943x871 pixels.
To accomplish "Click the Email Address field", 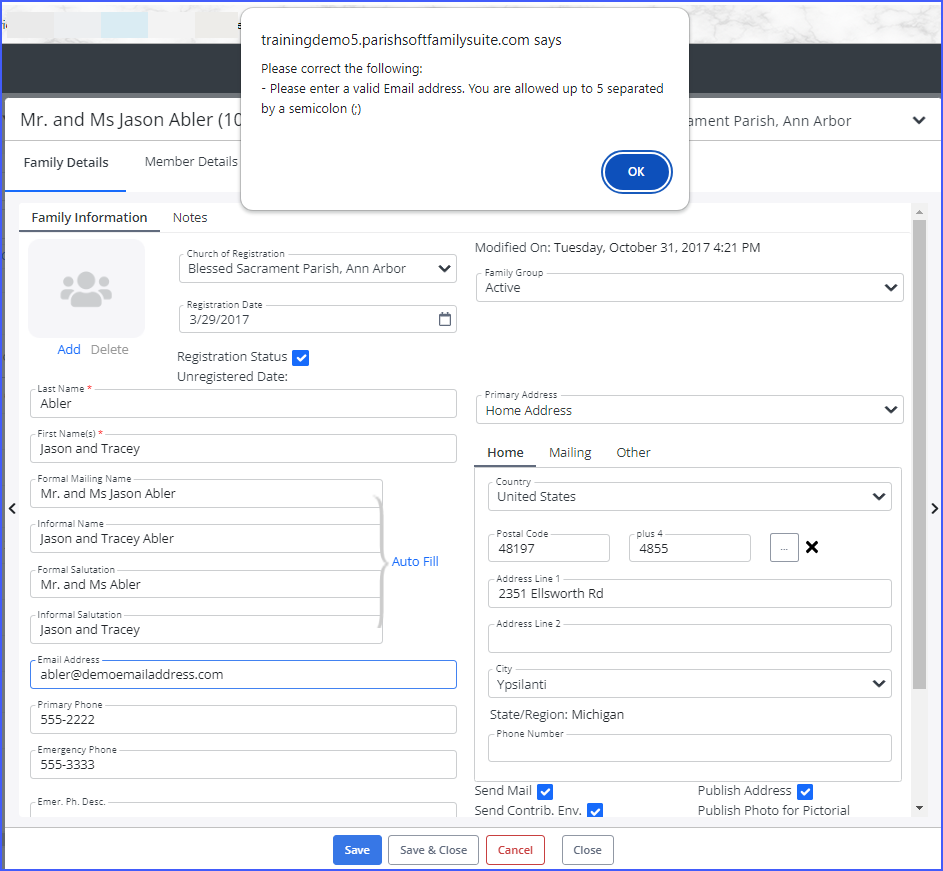I will point(243,674).
